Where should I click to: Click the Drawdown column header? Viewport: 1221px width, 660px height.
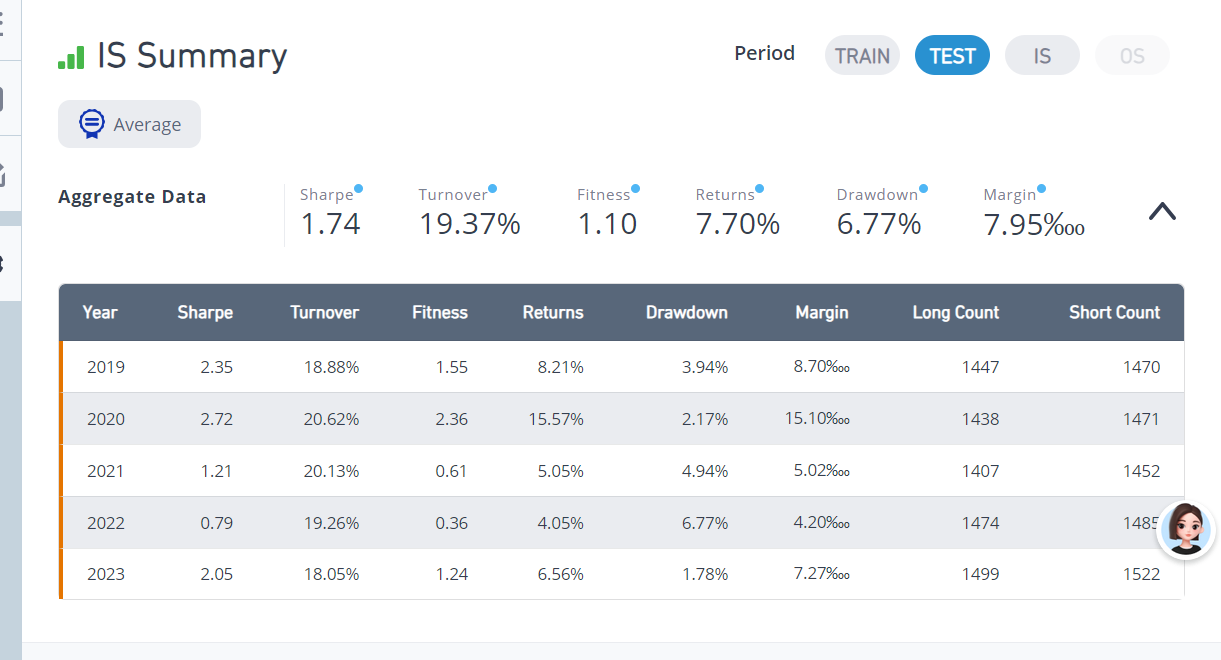click(687, 312)
